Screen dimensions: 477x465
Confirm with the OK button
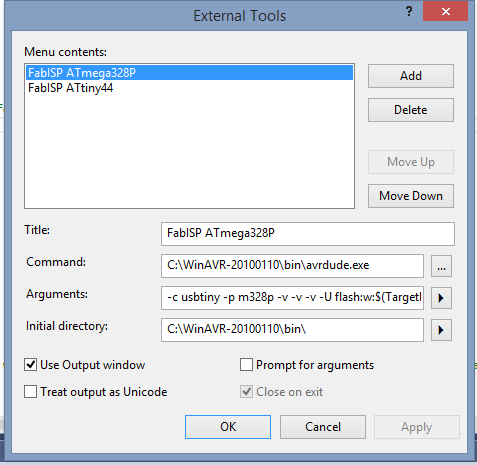(x=228, y=427)
